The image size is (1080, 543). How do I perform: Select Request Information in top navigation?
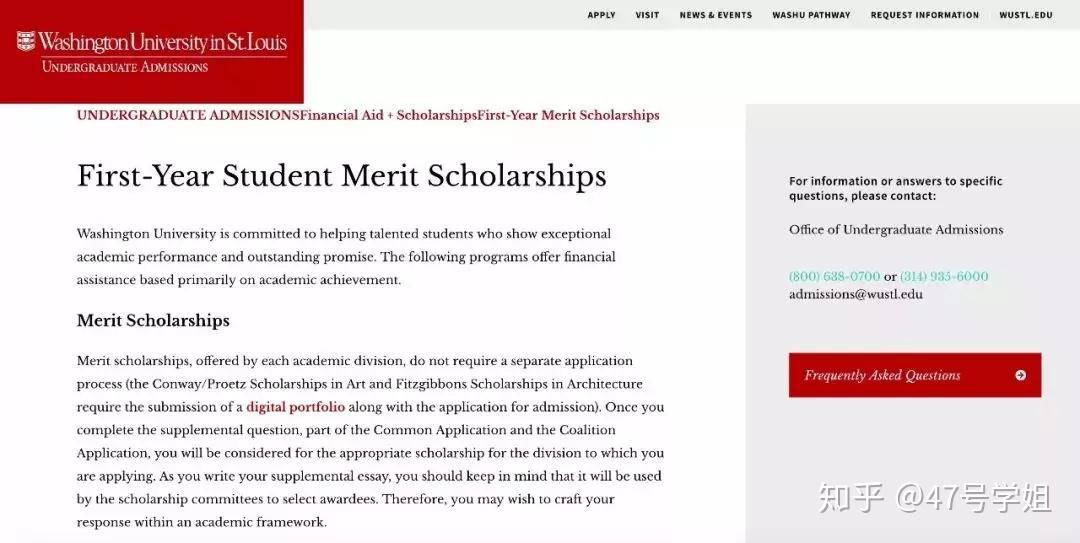coord(924,15)
